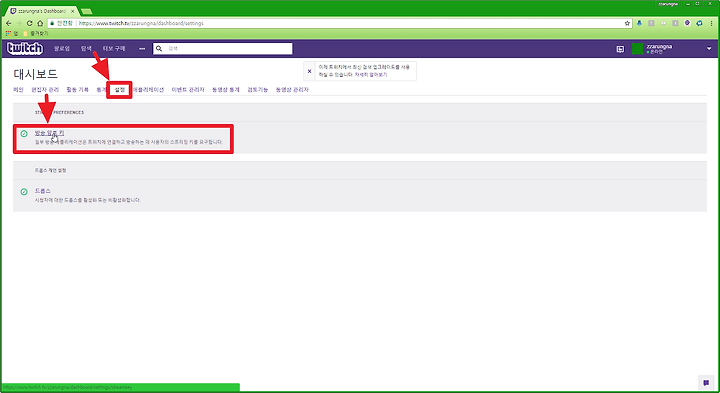Switch to the 동영상 관리자 tab
The image size is (720, 393).
pos(292,90)
